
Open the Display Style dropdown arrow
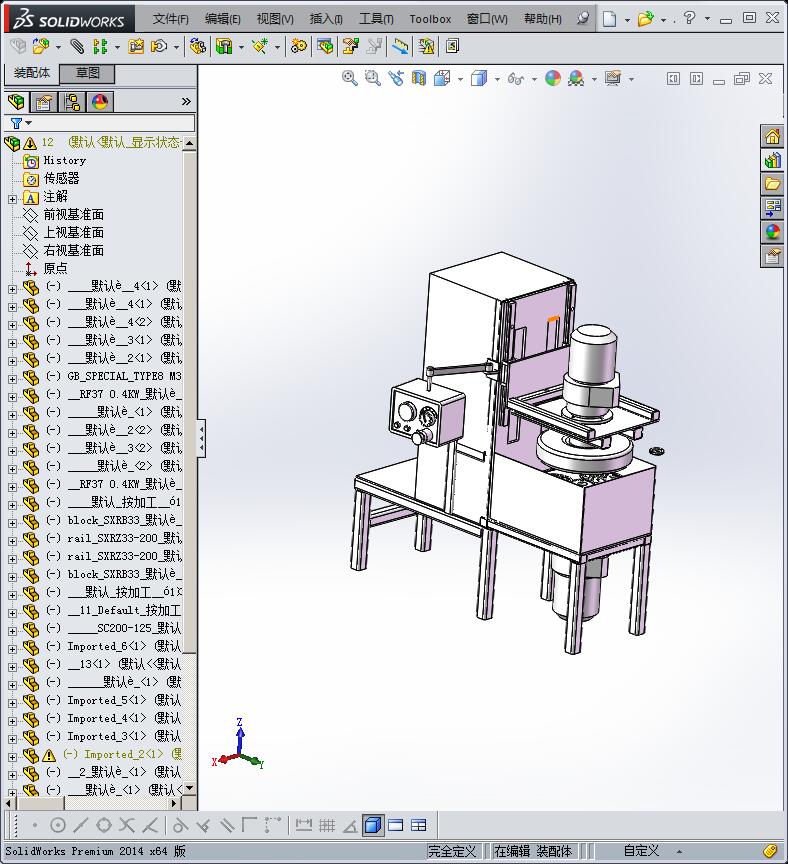click(497, 79)
